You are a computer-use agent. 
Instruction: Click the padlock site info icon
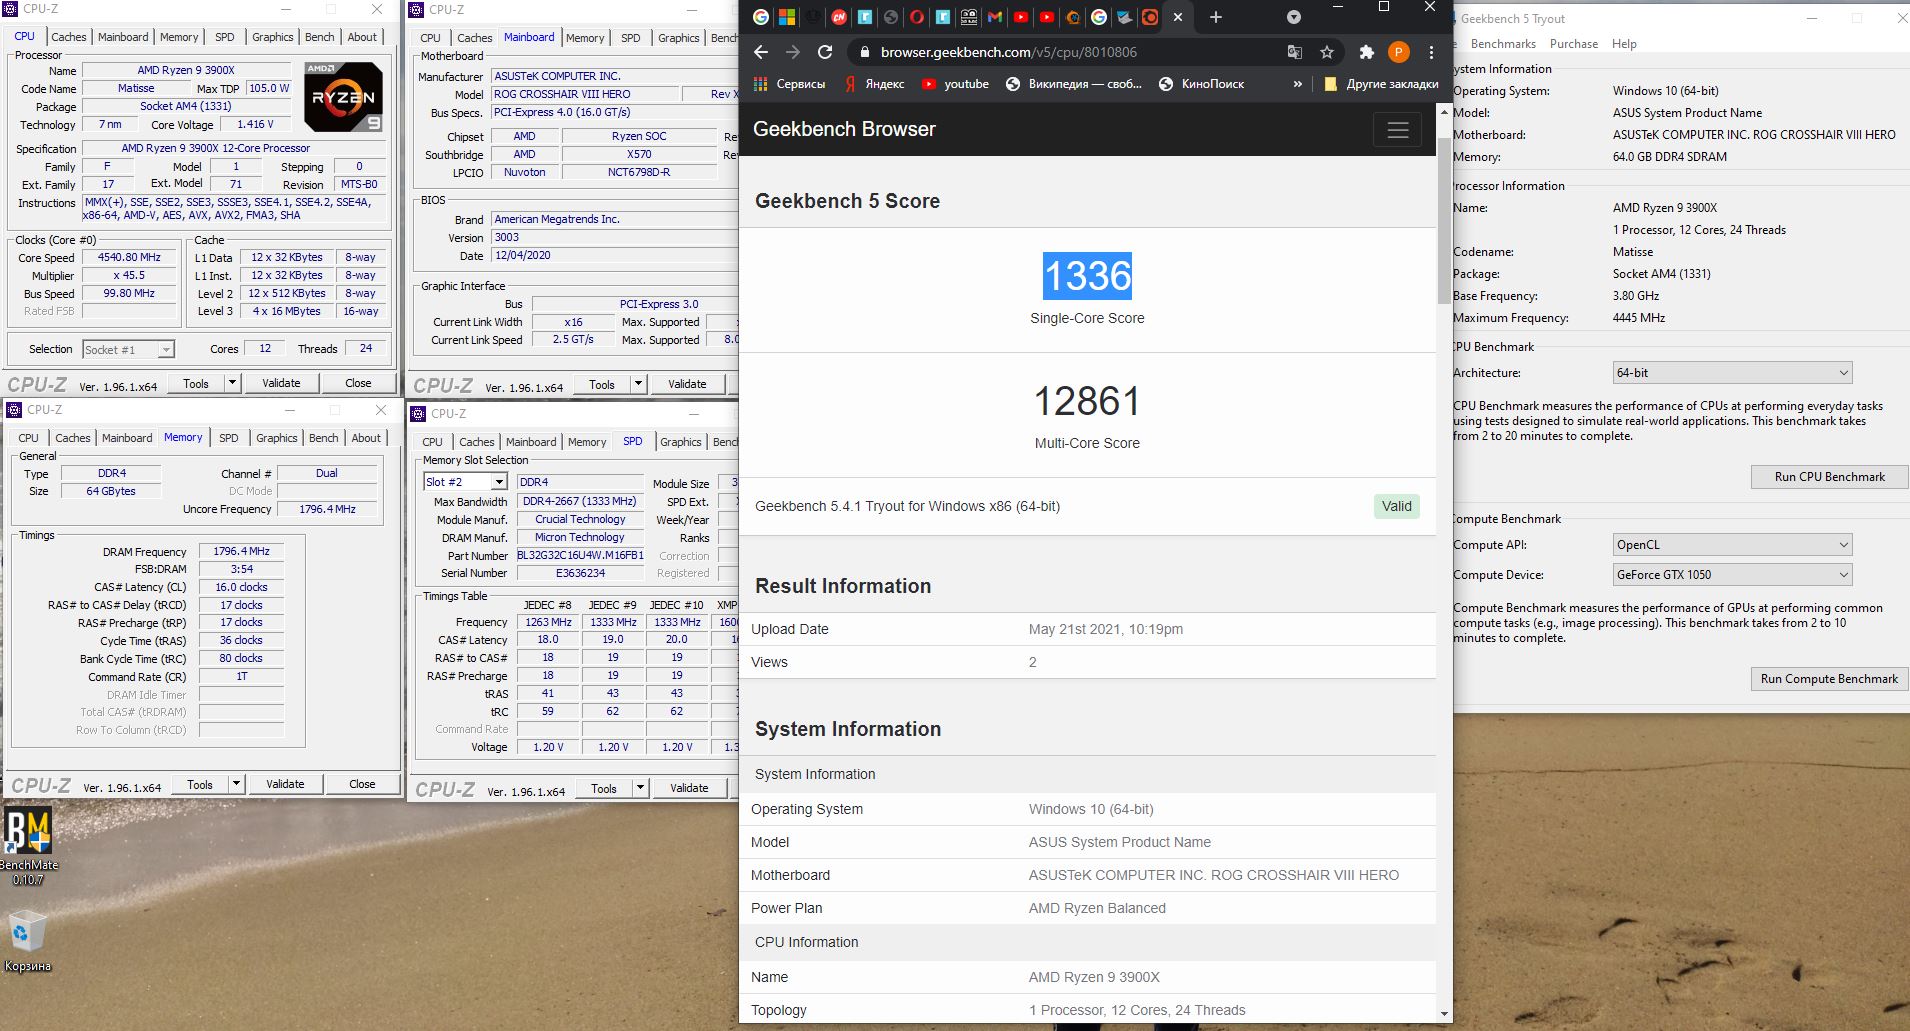864,52
